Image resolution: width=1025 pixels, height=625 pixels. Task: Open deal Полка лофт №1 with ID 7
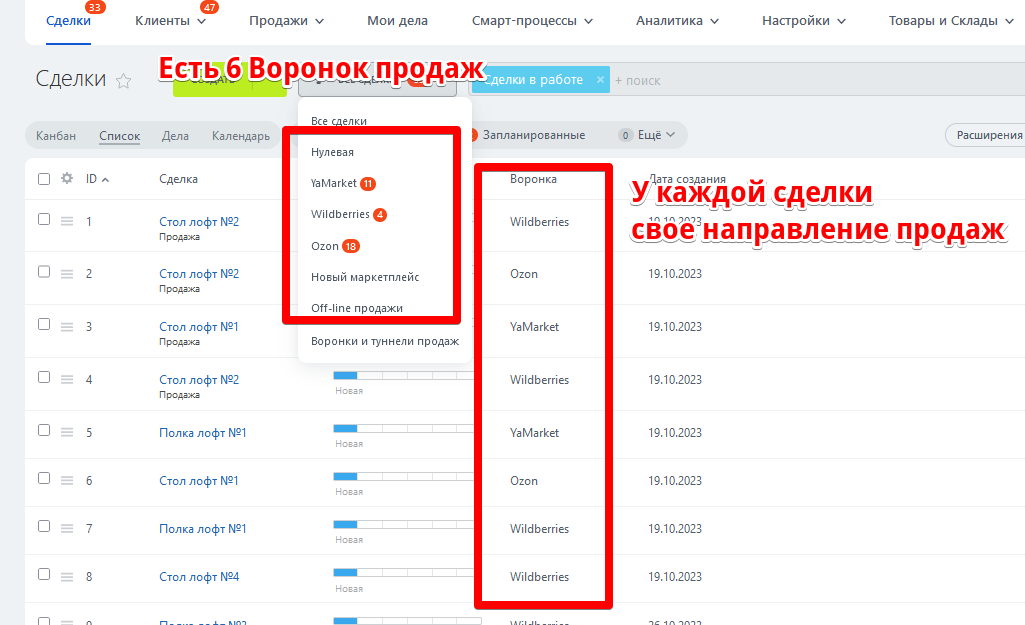click(x=203, y=529)
